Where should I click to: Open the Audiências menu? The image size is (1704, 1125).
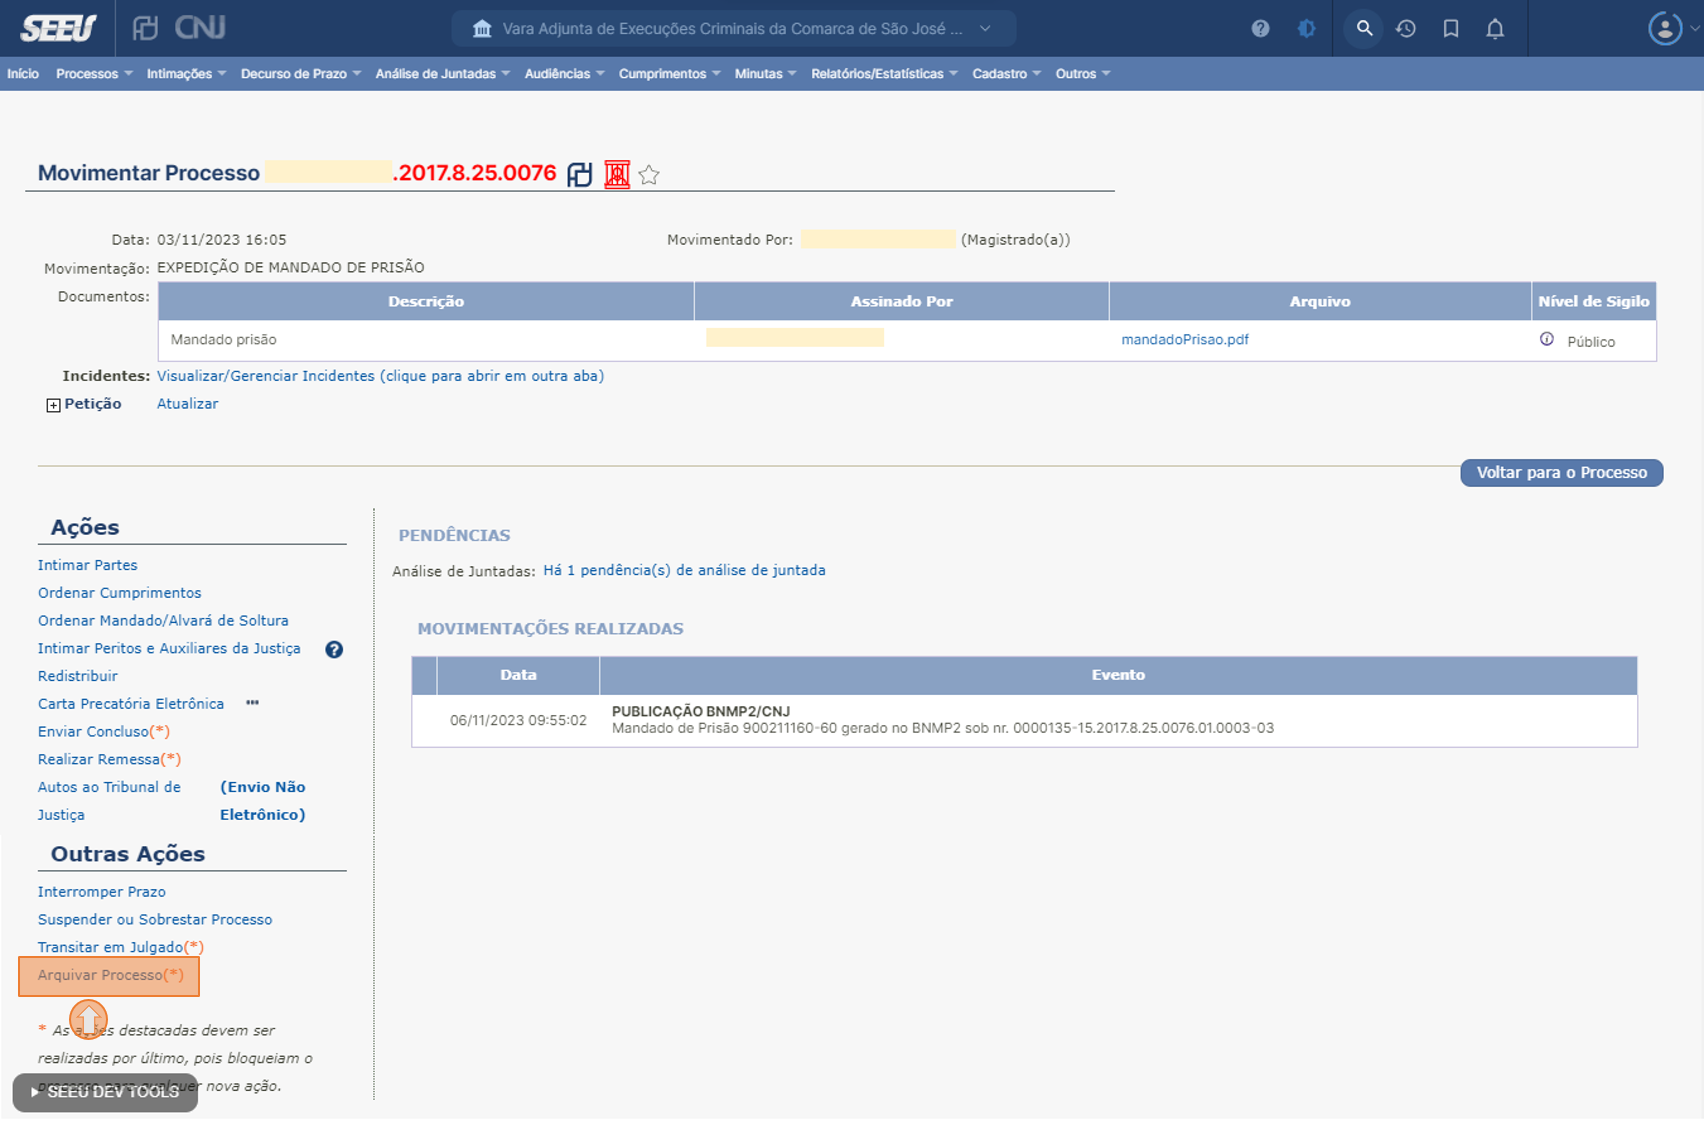point(564,74)
